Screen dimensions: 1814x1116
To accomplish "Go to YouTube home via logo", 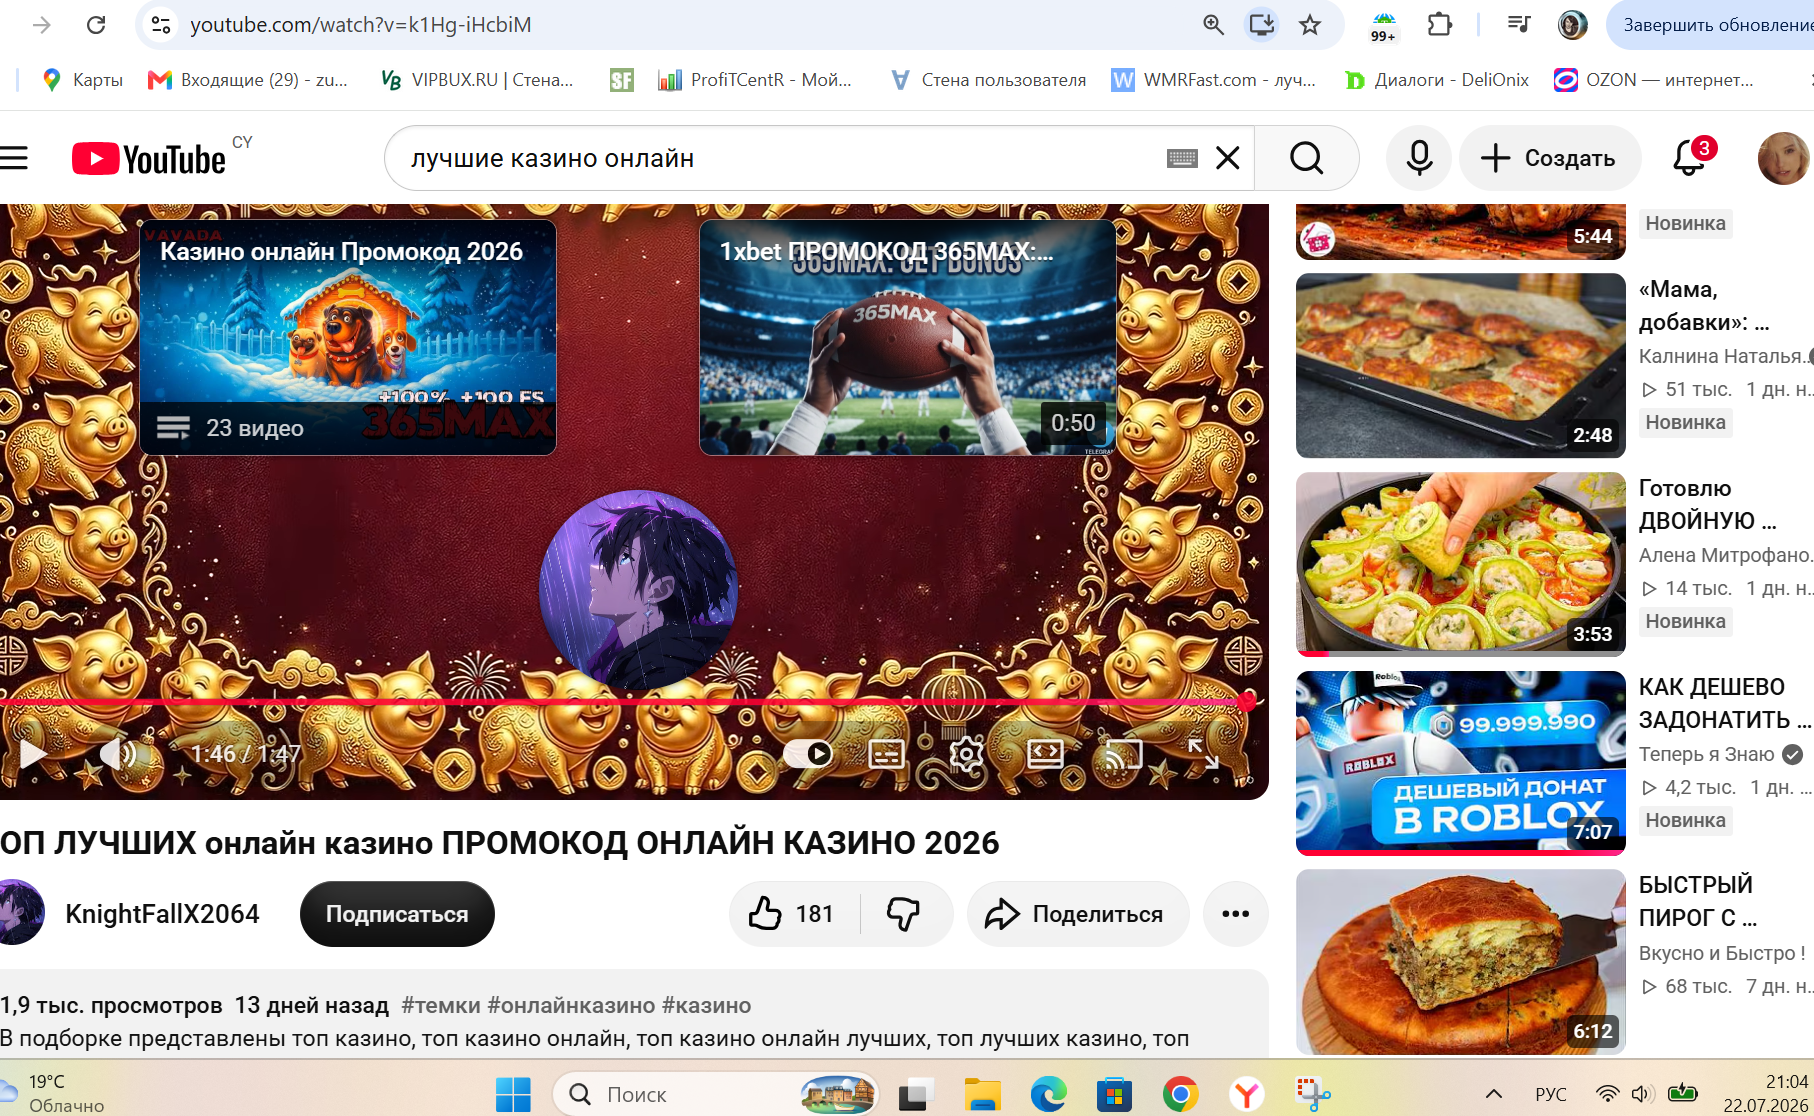I will pyautogui.click(x=149, y=159).
